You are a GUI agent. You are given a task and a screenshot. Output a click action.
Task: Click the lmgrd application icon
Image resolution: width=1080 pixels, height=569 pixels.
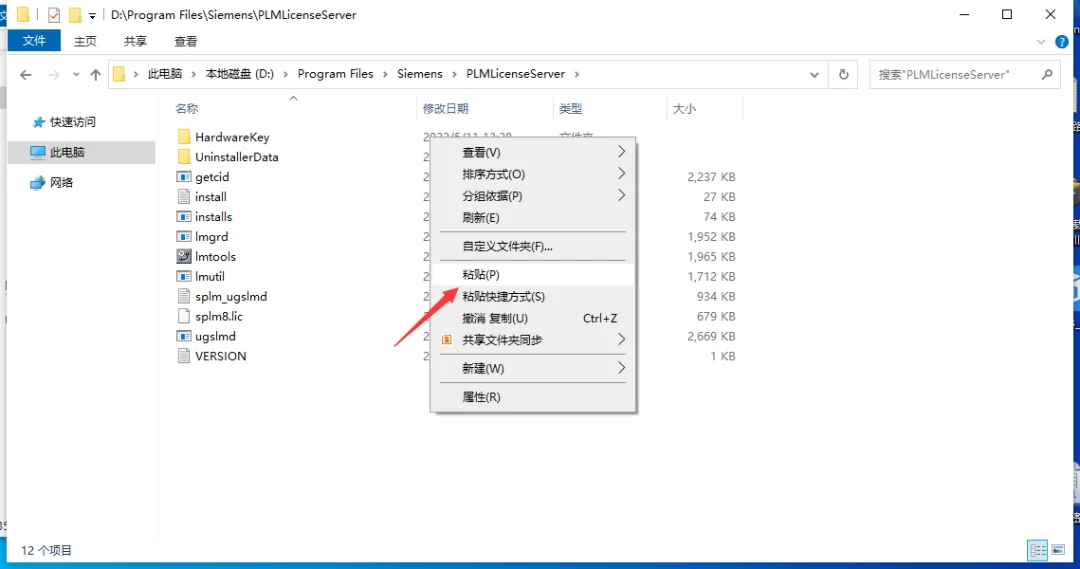pyautogui.click(x=183, y=236)
